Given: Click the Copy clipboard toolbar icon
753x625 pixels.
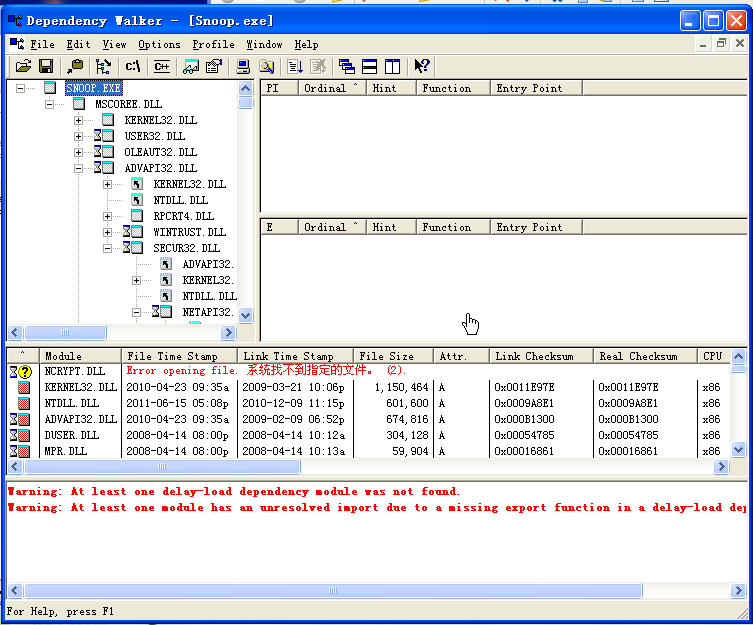Looking at the screenshot, I should coord(75,66).
